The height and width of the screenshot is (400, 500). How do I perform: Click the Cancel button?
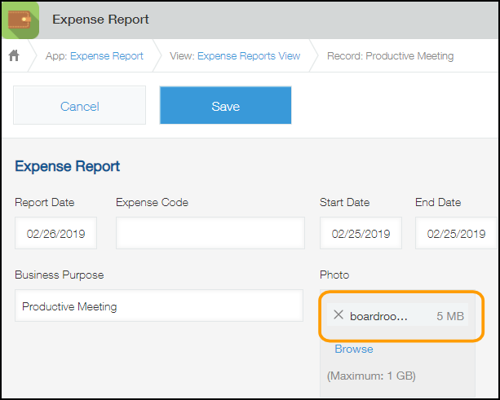(80, 105)
